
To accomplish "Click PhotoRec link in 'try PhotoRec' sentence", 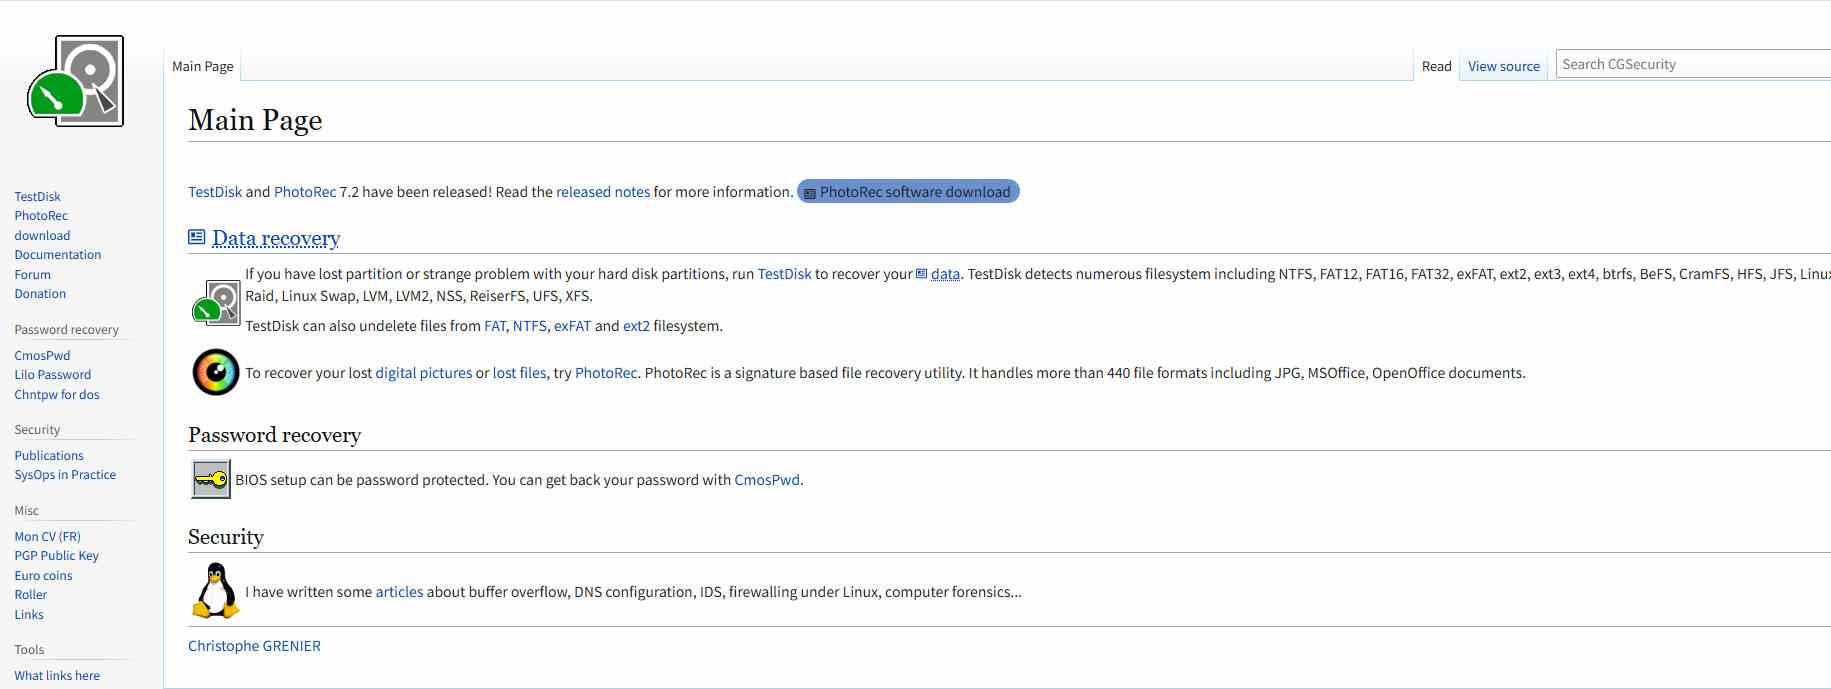I will pos(606,373).
